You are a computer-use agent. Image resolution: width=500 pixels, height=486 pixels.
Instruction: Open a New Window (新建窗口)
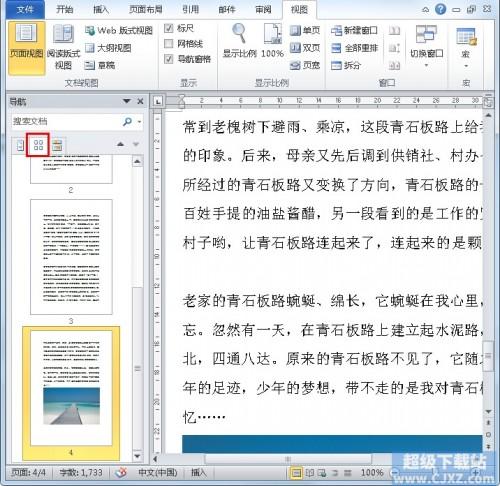(354, 31)
